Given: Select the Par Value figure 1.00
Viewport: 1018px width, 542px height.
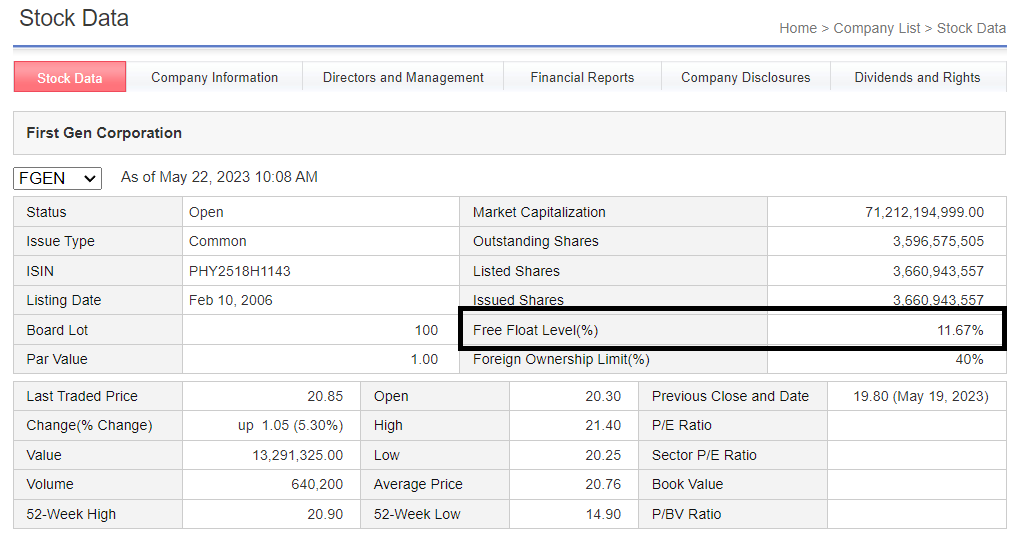Looking at the screenshot, I should click(425, 360).
